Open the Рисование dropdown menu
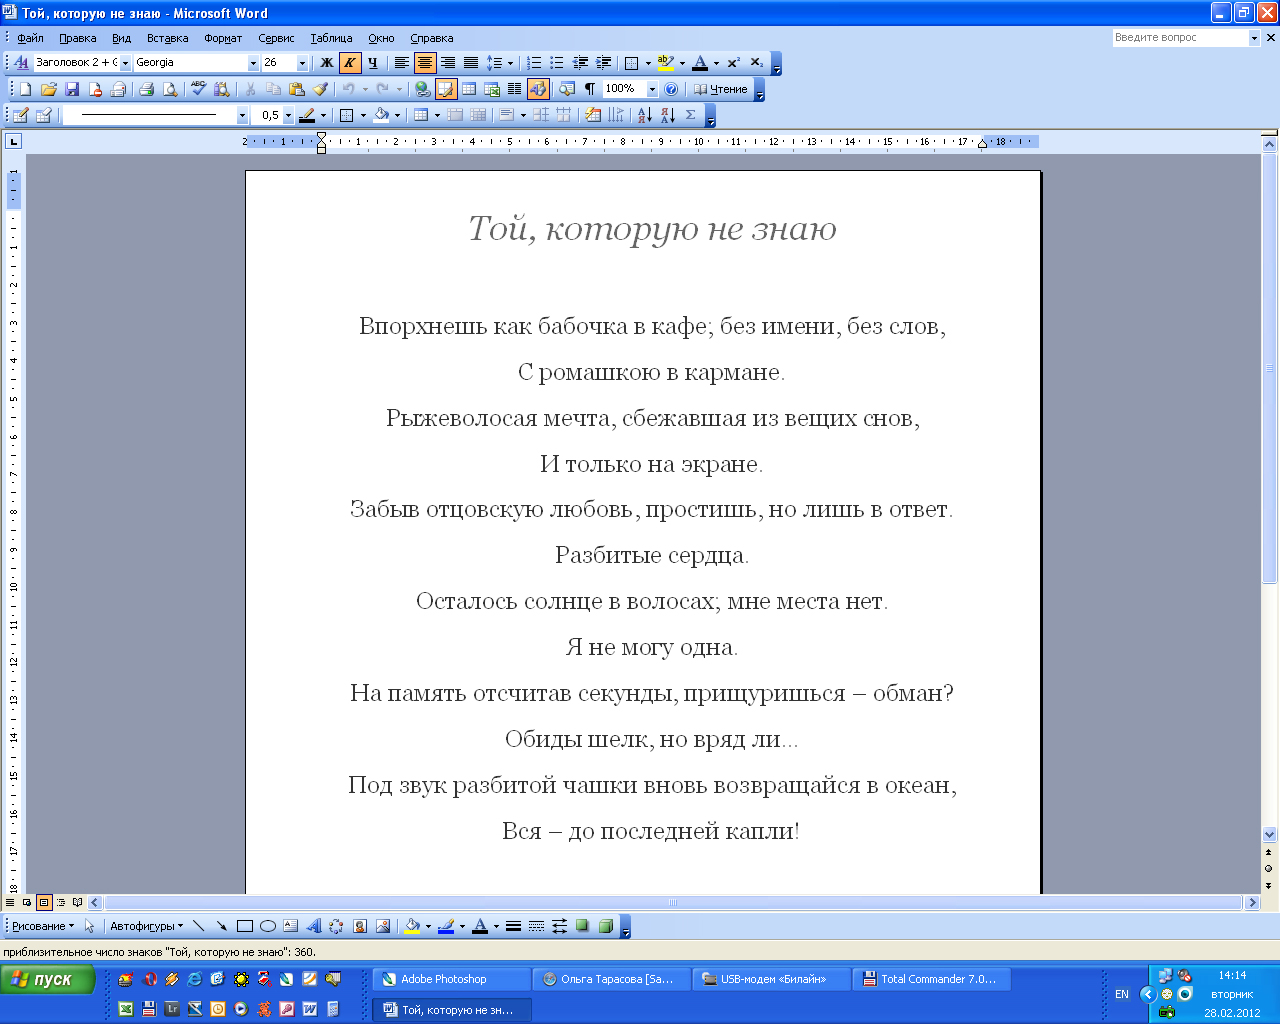This screenshot has width=1280, height=1024. coord(43,926)
